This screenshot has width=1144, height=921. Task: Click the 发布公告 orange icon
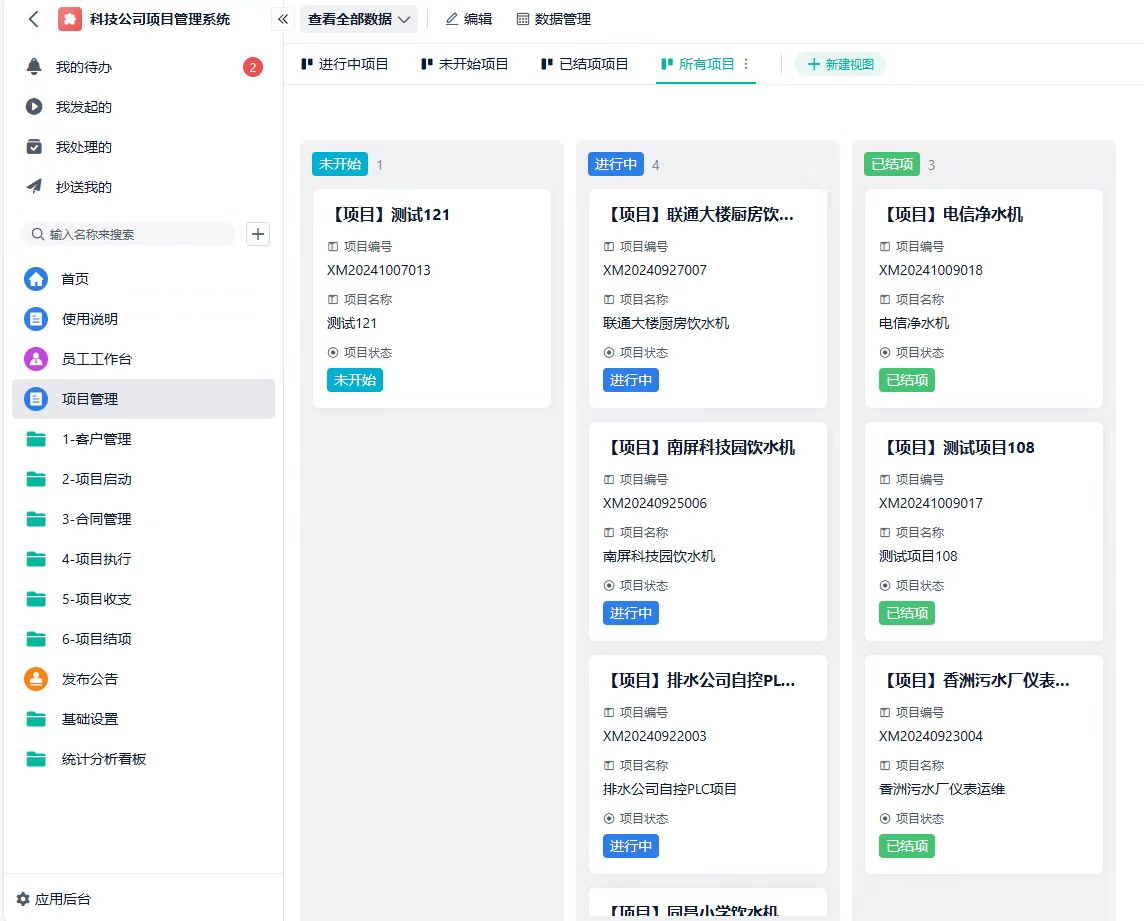point(36,679)
